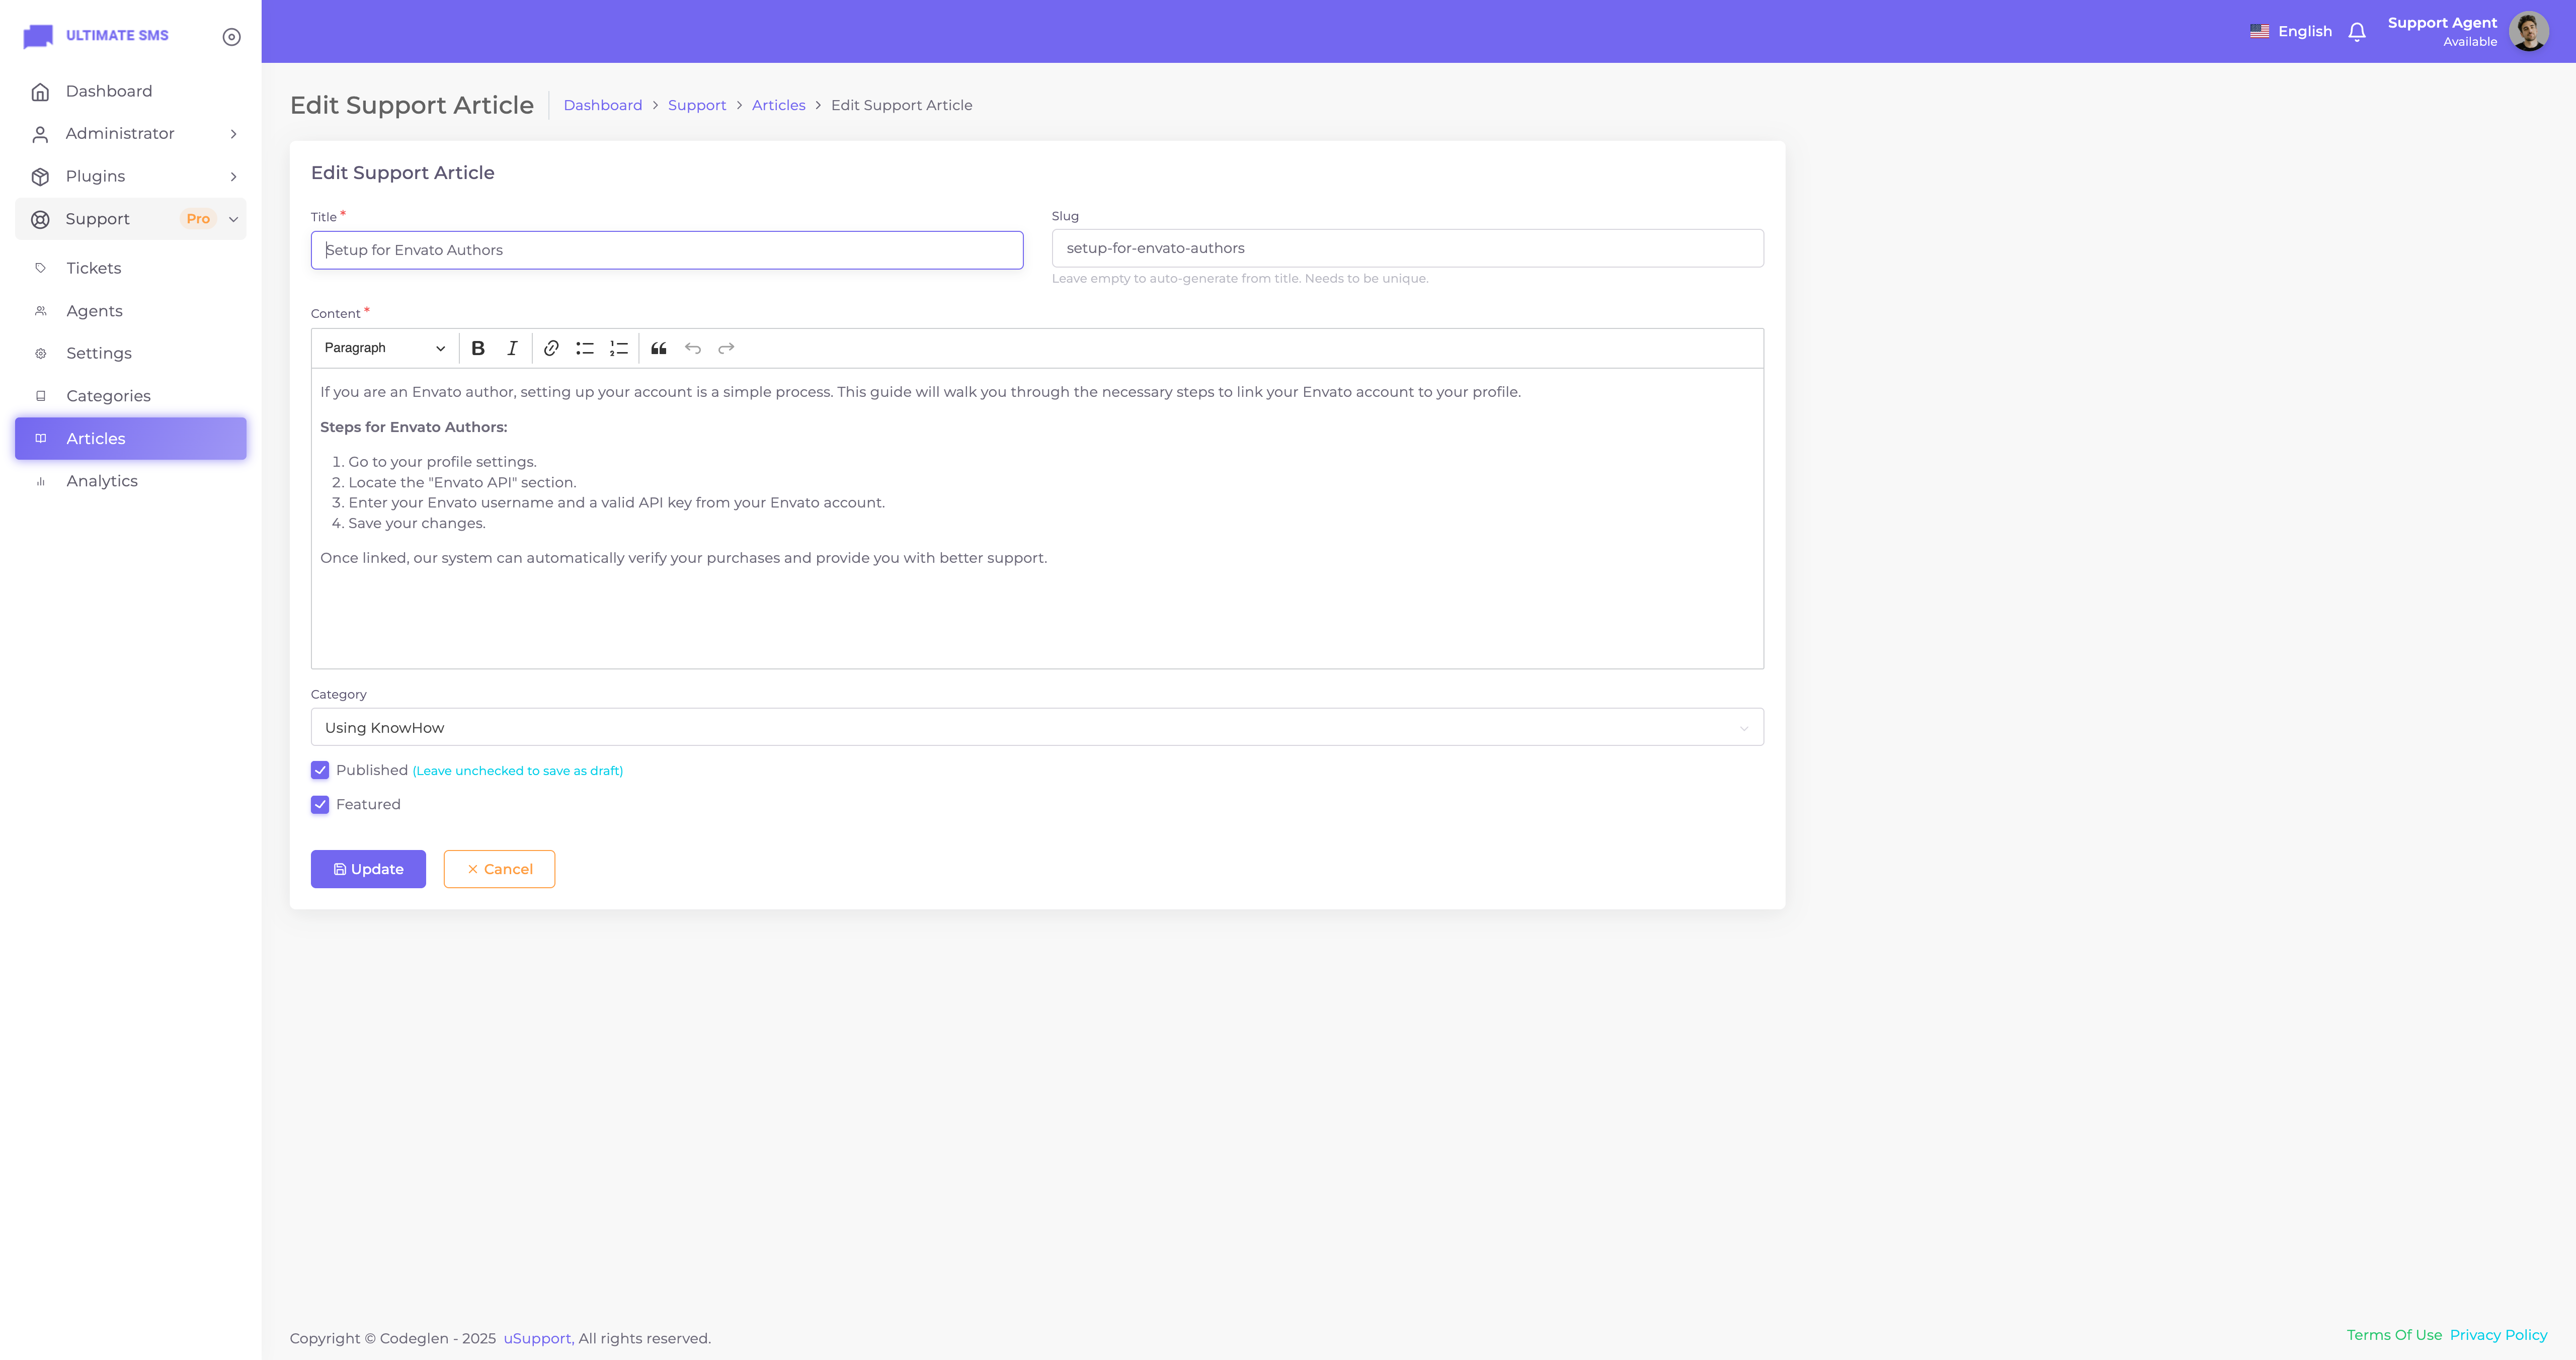Screen dimensions: 2576x1360
Task: Uncheck the Featured checkbox
Action: pyautogui.click(x=320, y=804)
